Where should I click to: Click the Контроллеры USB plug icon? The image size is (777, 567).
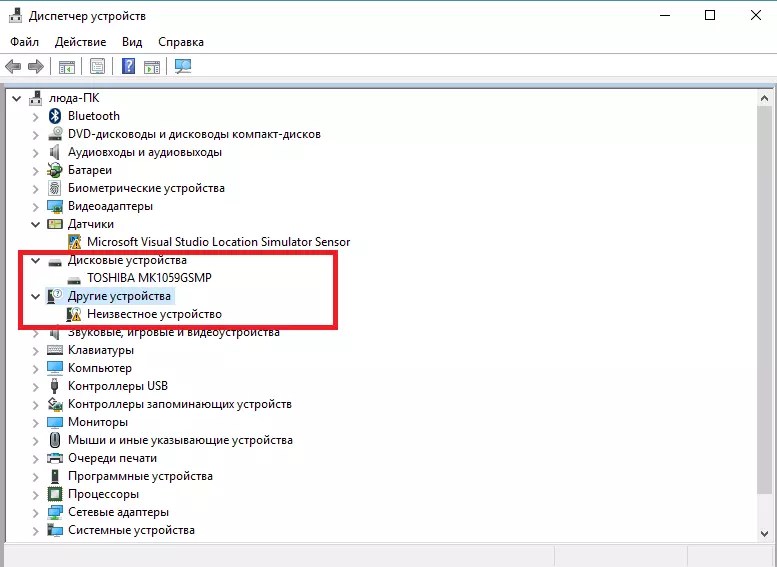55,386
